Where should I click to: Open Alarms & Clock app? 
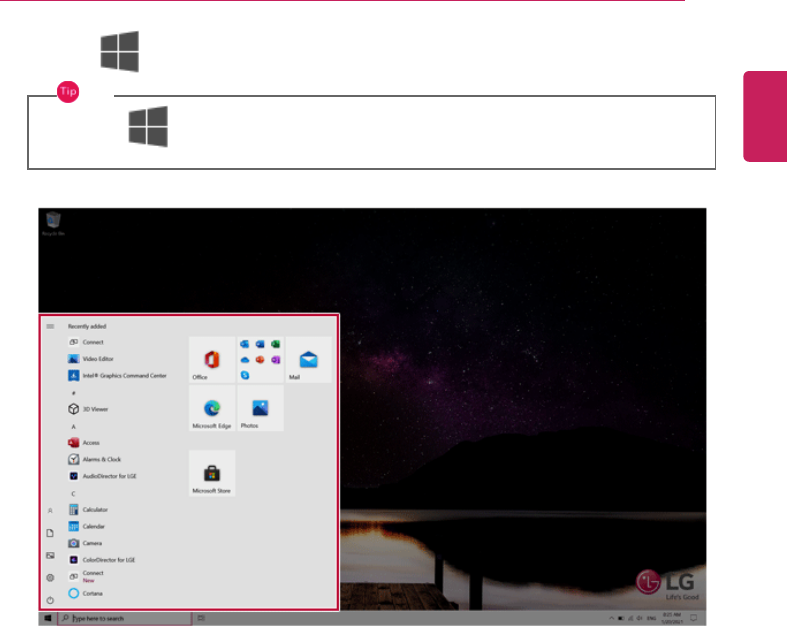pyautogui.click(x=94, y=459)
